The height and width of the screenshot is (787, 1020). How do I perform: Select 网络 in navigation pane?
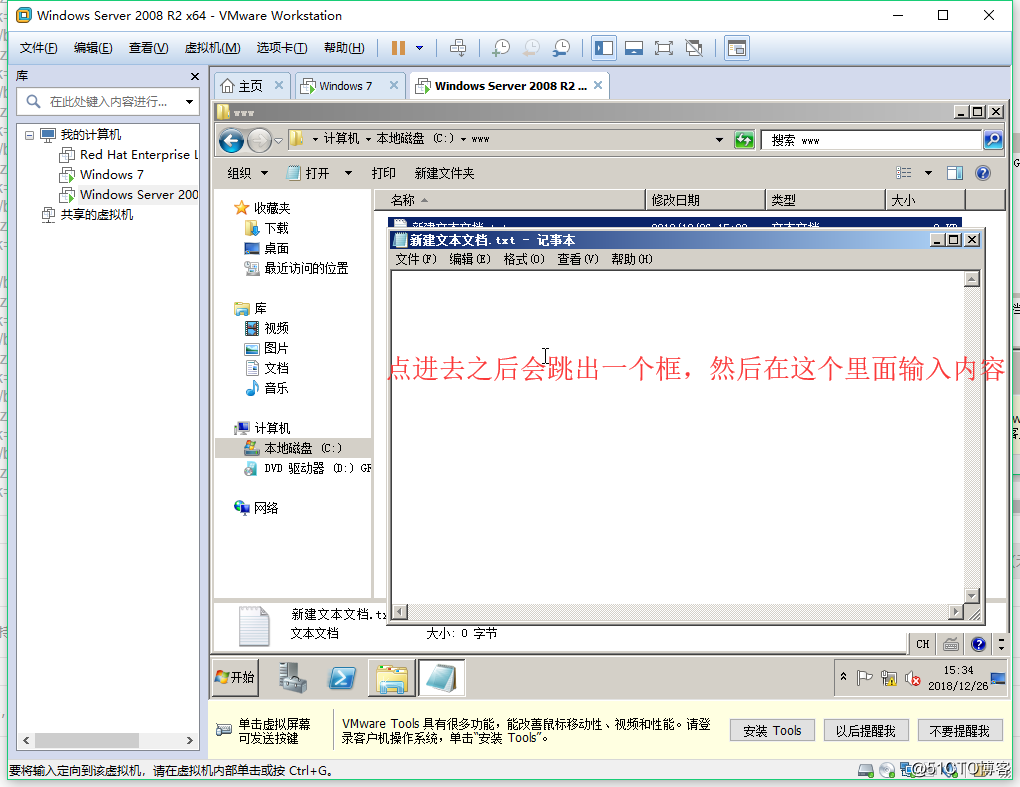pos(256,508)
